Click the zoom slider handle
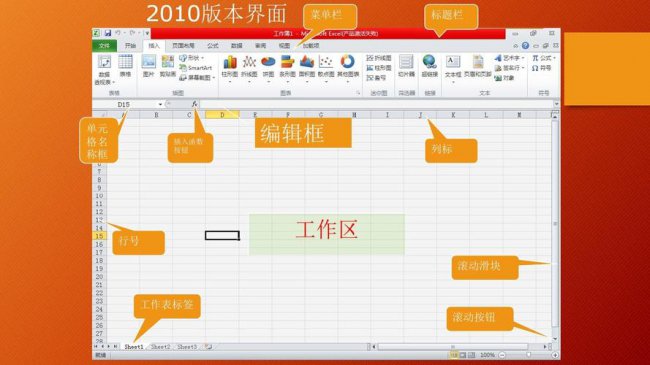 coord(529,355)
